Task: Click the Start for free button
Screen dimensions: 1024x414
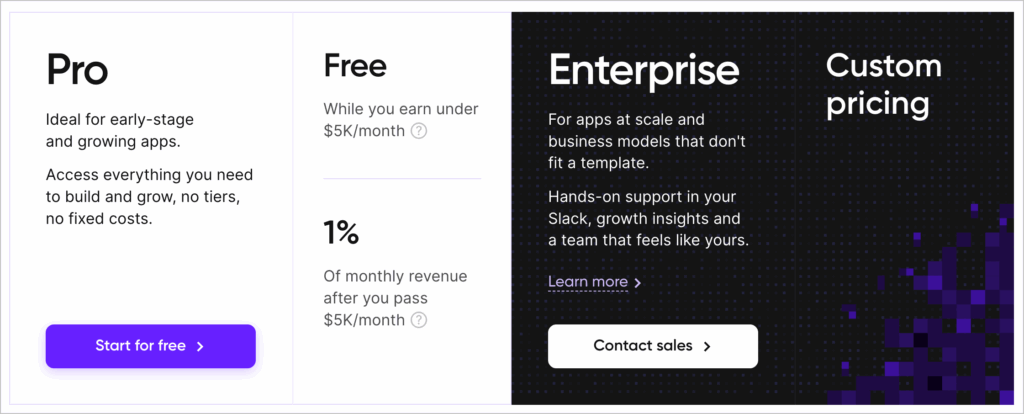Action: click(x=150, y=346)
